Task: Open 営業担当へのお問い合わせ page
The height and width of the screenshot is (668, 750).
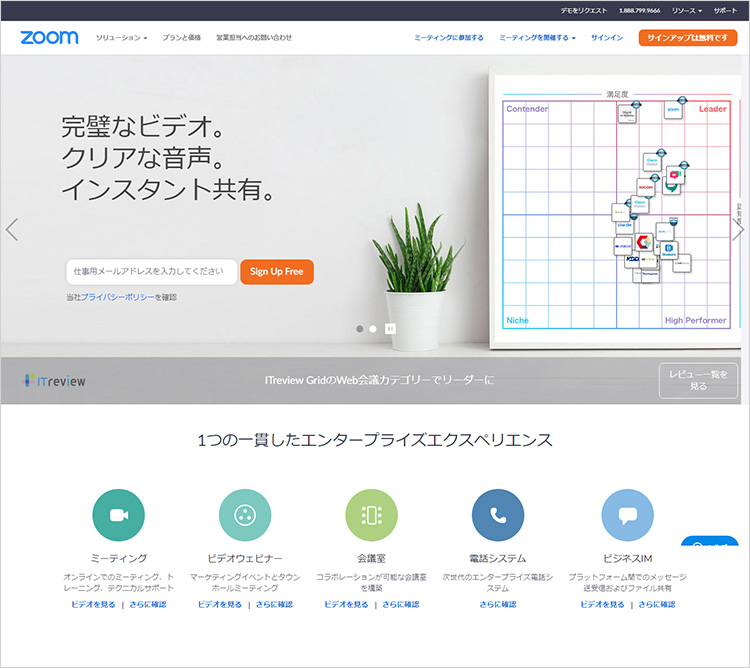Action: tap(254, 37)
